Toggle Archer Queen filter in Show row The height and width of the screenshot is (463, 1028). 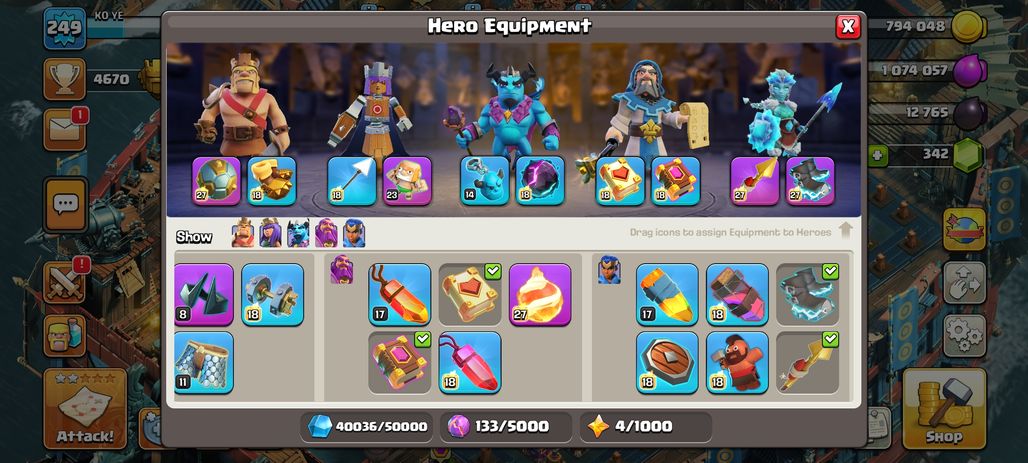(270, 233)
